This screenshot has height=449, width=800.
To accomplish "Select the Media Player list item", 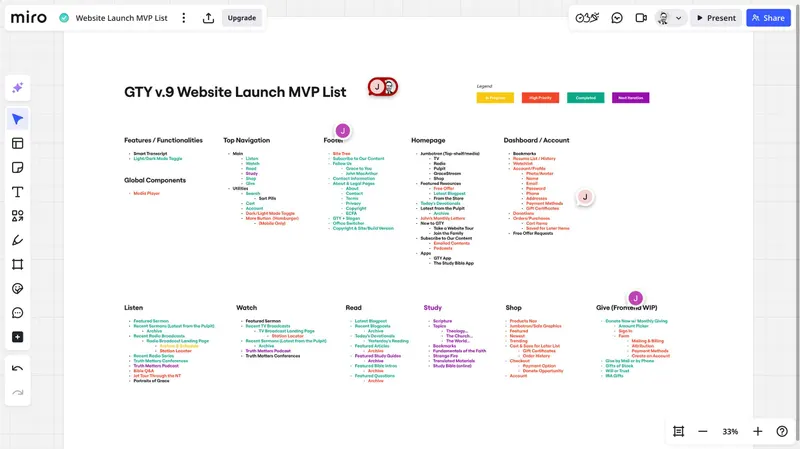I will [x=146, y=193].
